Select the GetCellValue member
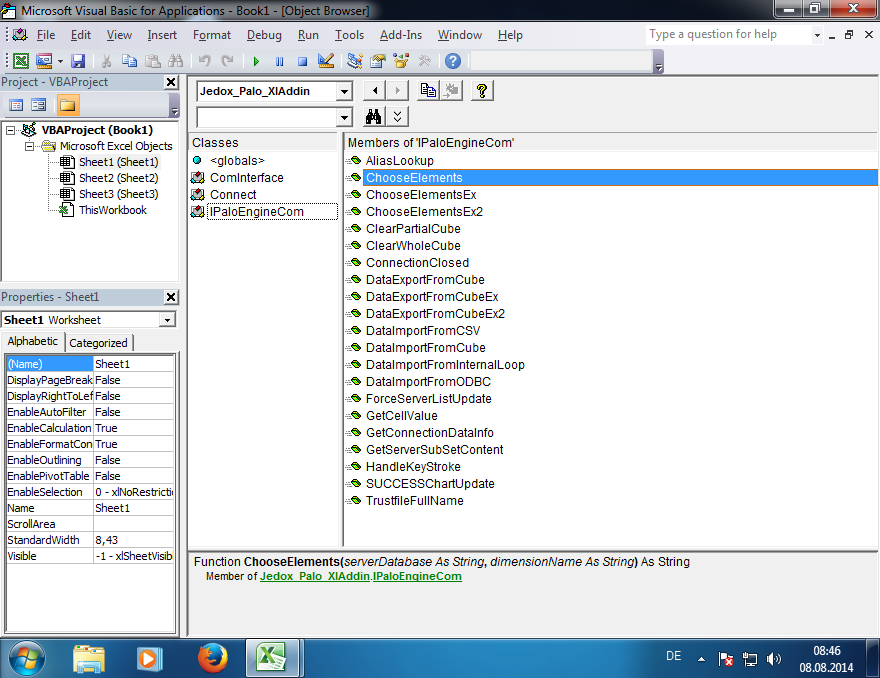The image size is (880, 678). pyautogui.click(x=402, y=416)
